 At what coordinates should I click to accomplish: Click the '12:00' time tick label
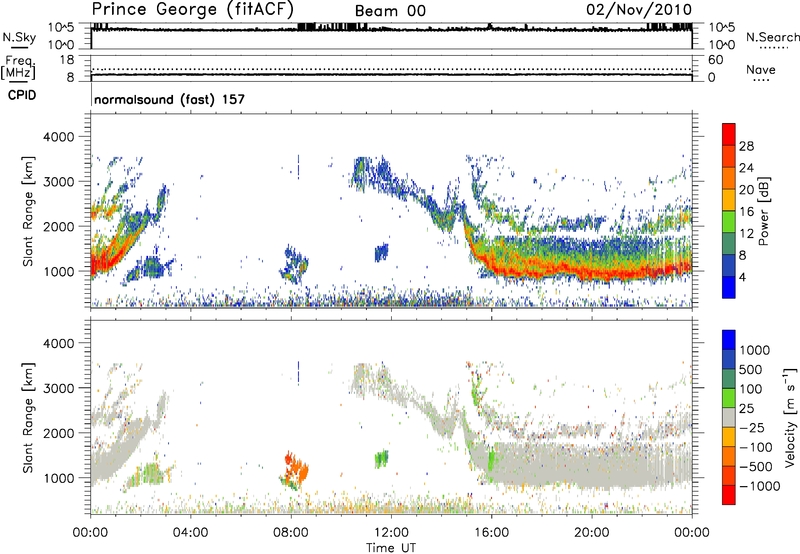391,533
